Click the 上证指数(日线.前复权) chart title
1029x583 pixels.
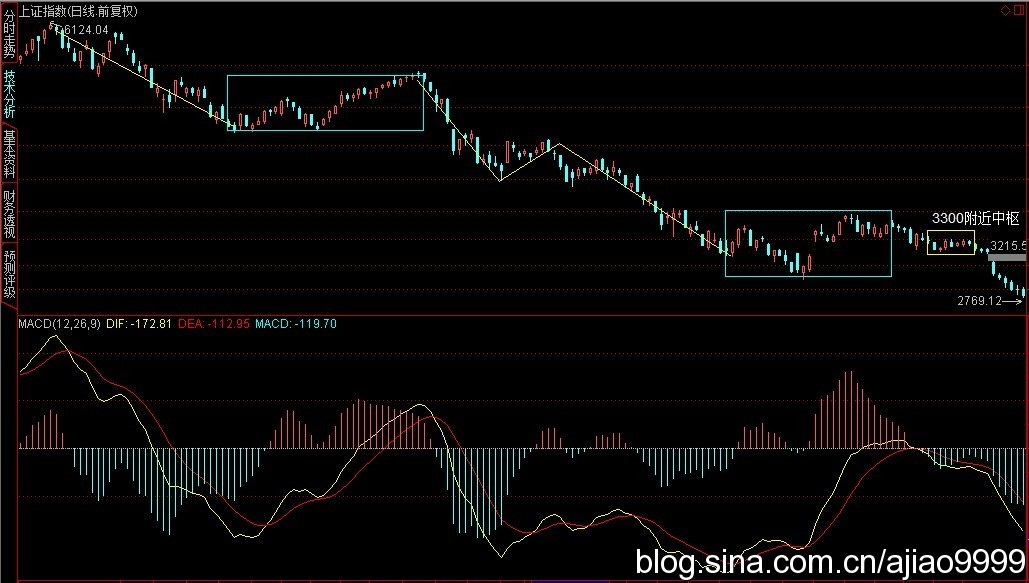click(79, 11)
